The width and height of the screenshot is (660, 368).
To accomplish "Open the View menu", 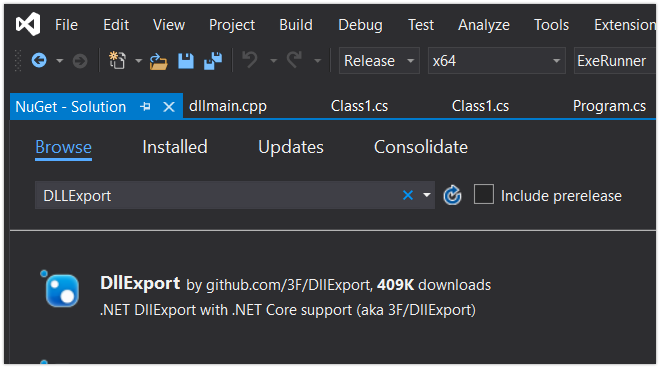I will point(169,25).
